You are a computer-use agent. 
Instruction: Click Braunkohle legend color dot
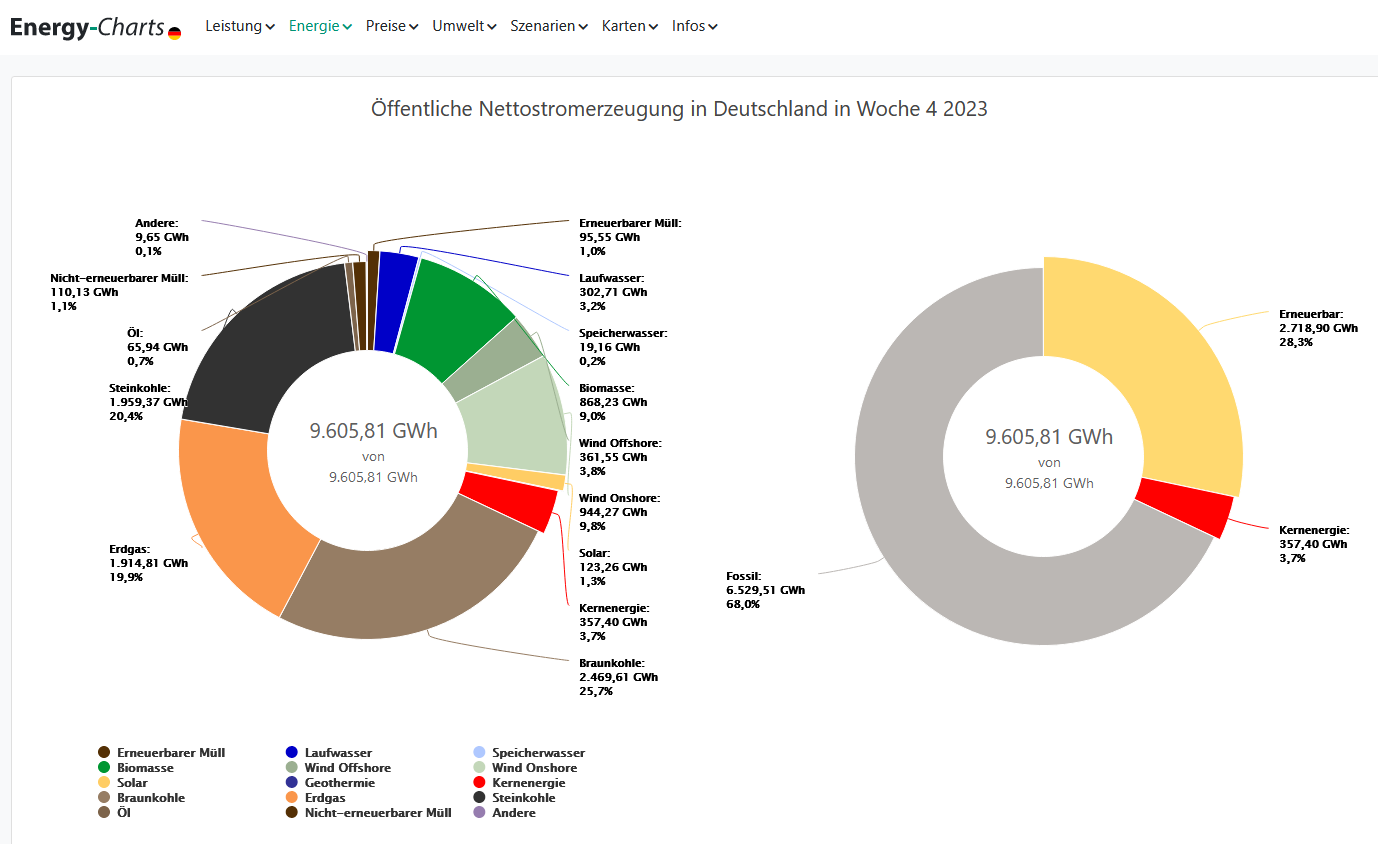(x=104, y=797)
